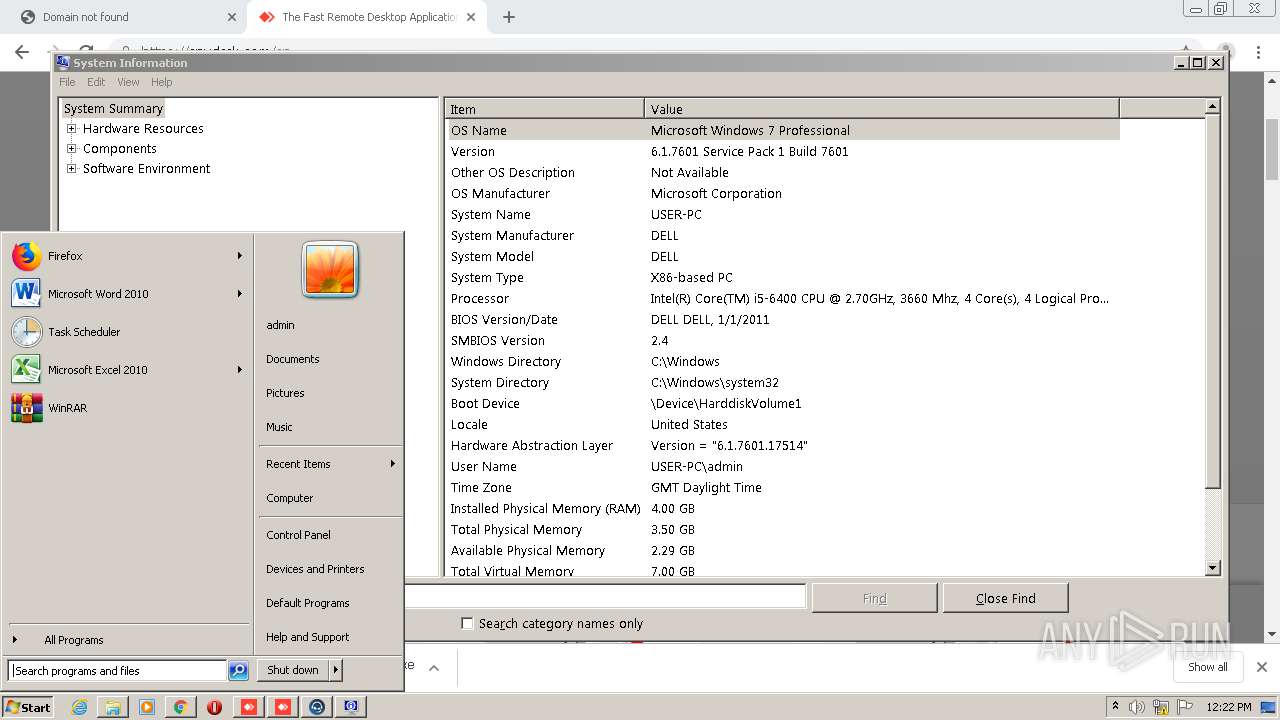The image size is (1280, 720).
Task: Open the Help menu in System Information
Action: (162, 82)
